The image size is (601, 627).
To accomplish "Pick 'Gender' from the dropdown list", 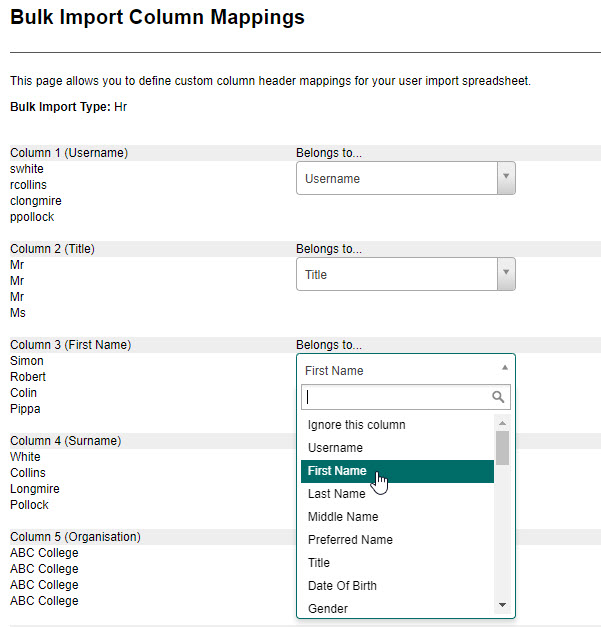I will point(328,608).
